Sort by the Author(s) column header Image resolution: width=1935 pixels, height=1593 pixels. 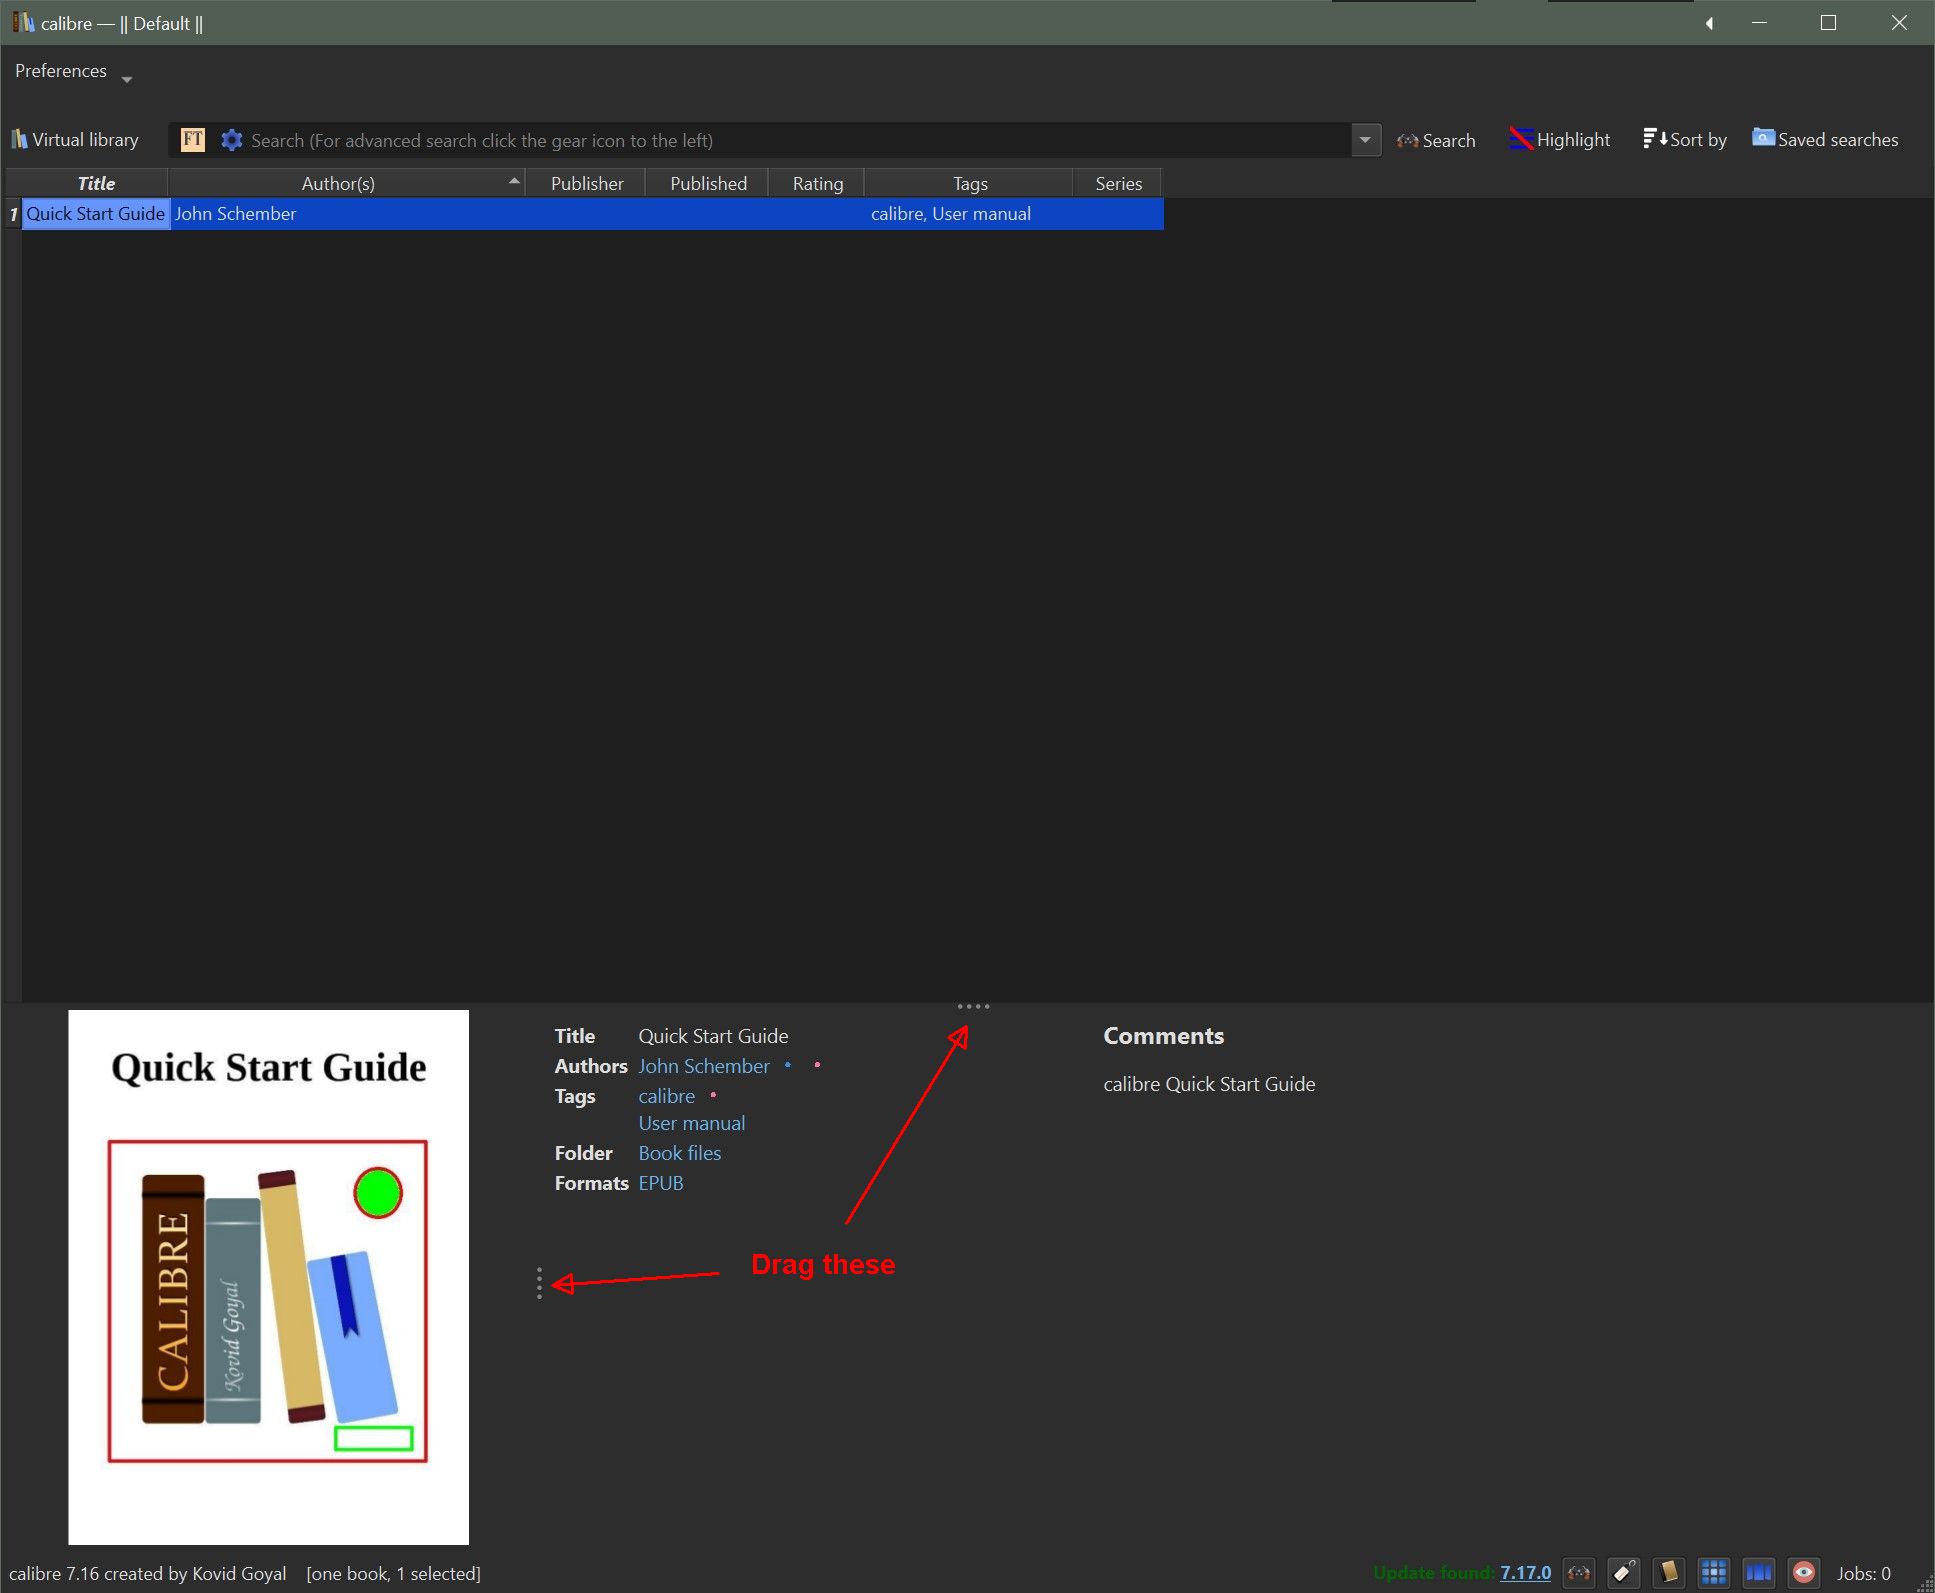click(338, 183)
